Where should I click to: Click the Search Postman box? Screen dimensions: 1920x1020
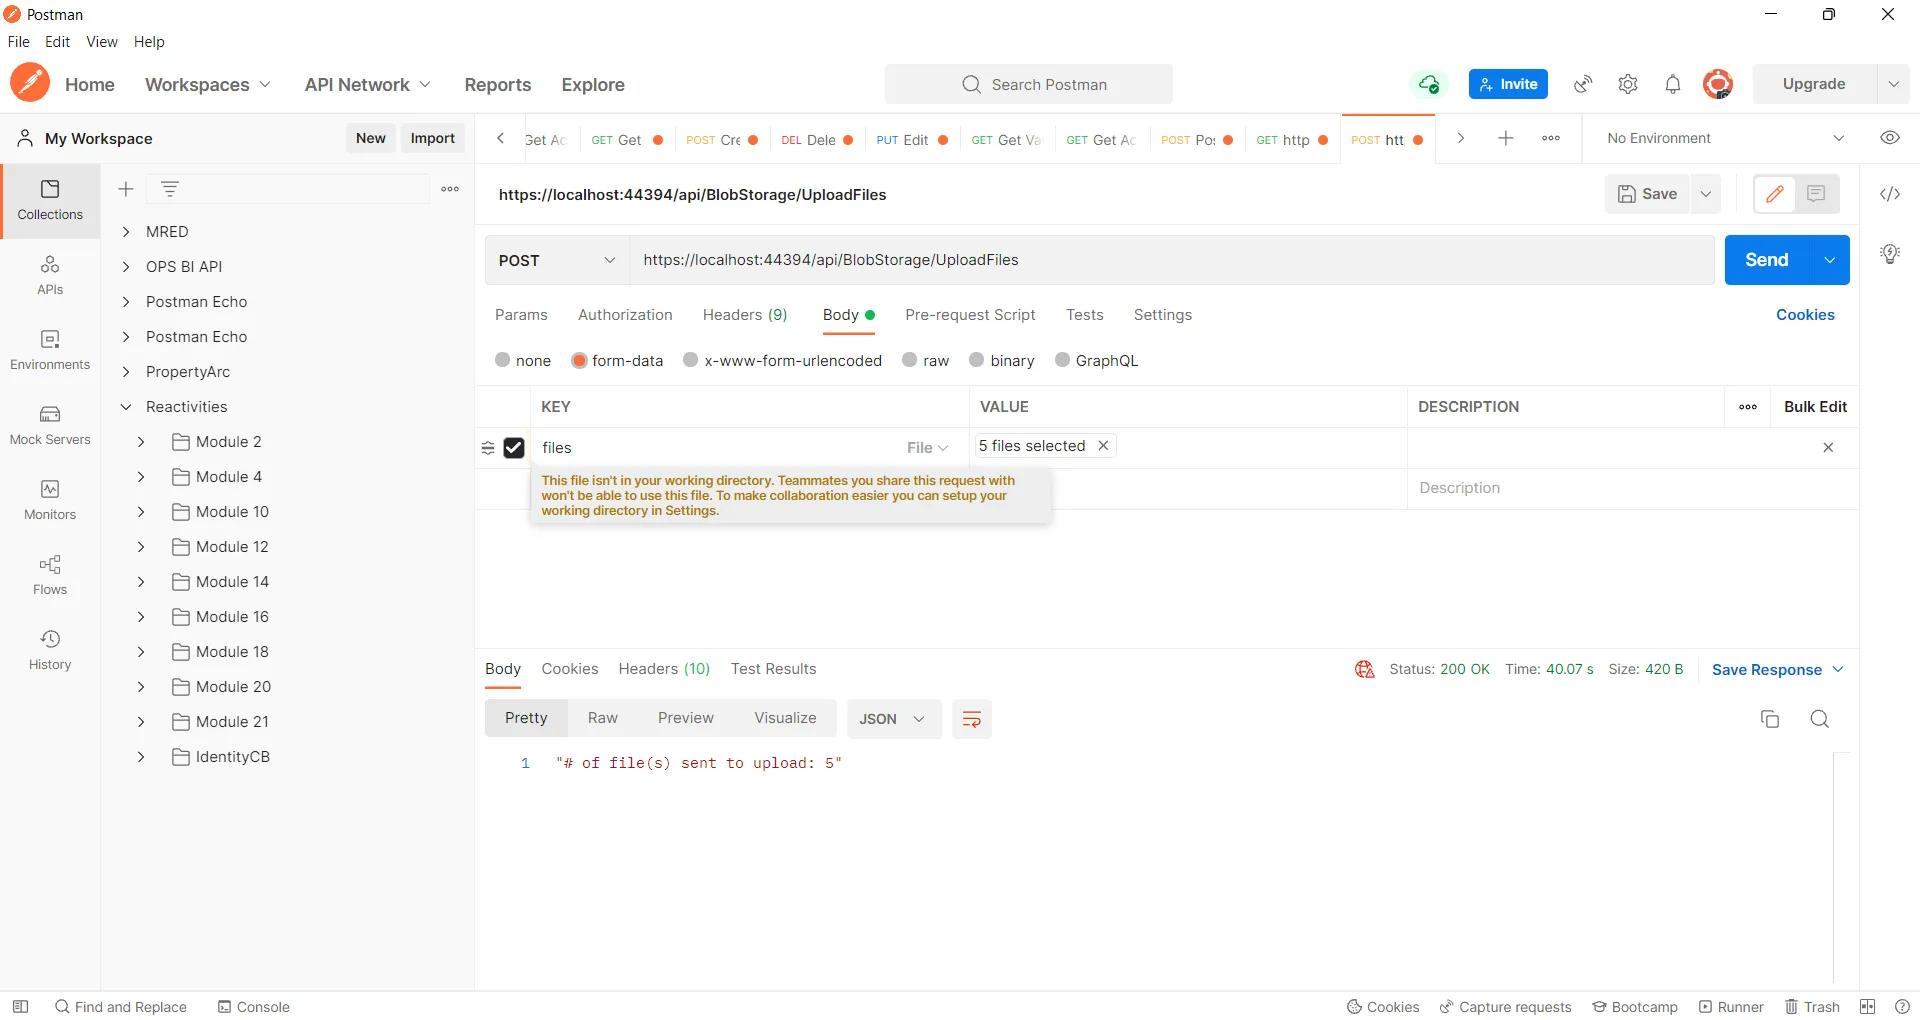pyautogui.click(x=1028, y=84)
